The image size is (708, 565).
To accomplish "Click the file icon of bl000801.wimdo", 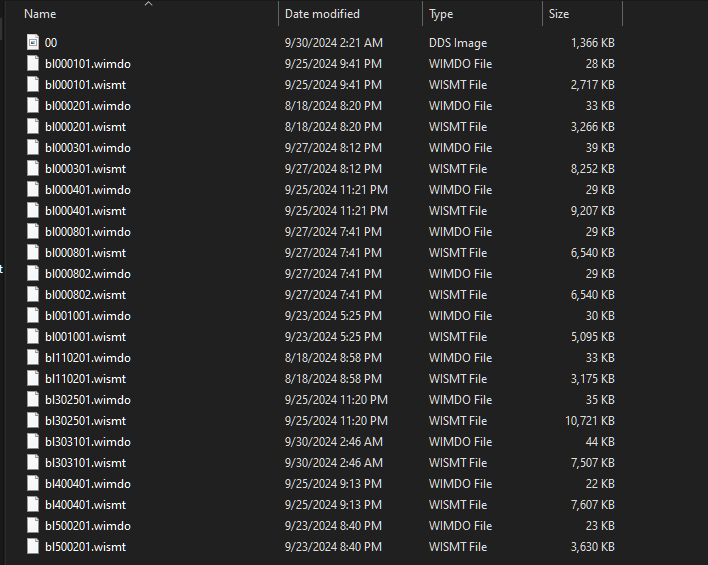I will (33, 232).
